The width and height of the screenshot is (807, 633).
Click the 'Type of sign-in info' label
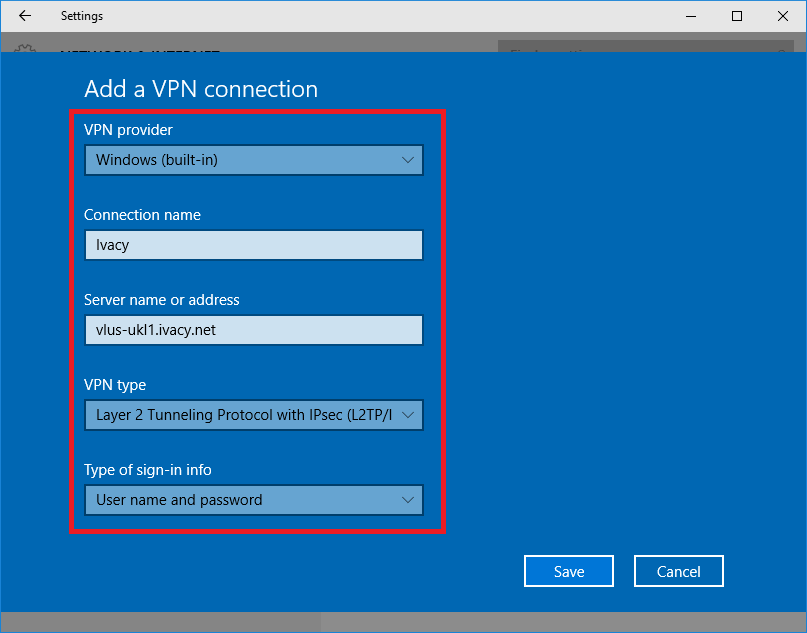point(148,470)
